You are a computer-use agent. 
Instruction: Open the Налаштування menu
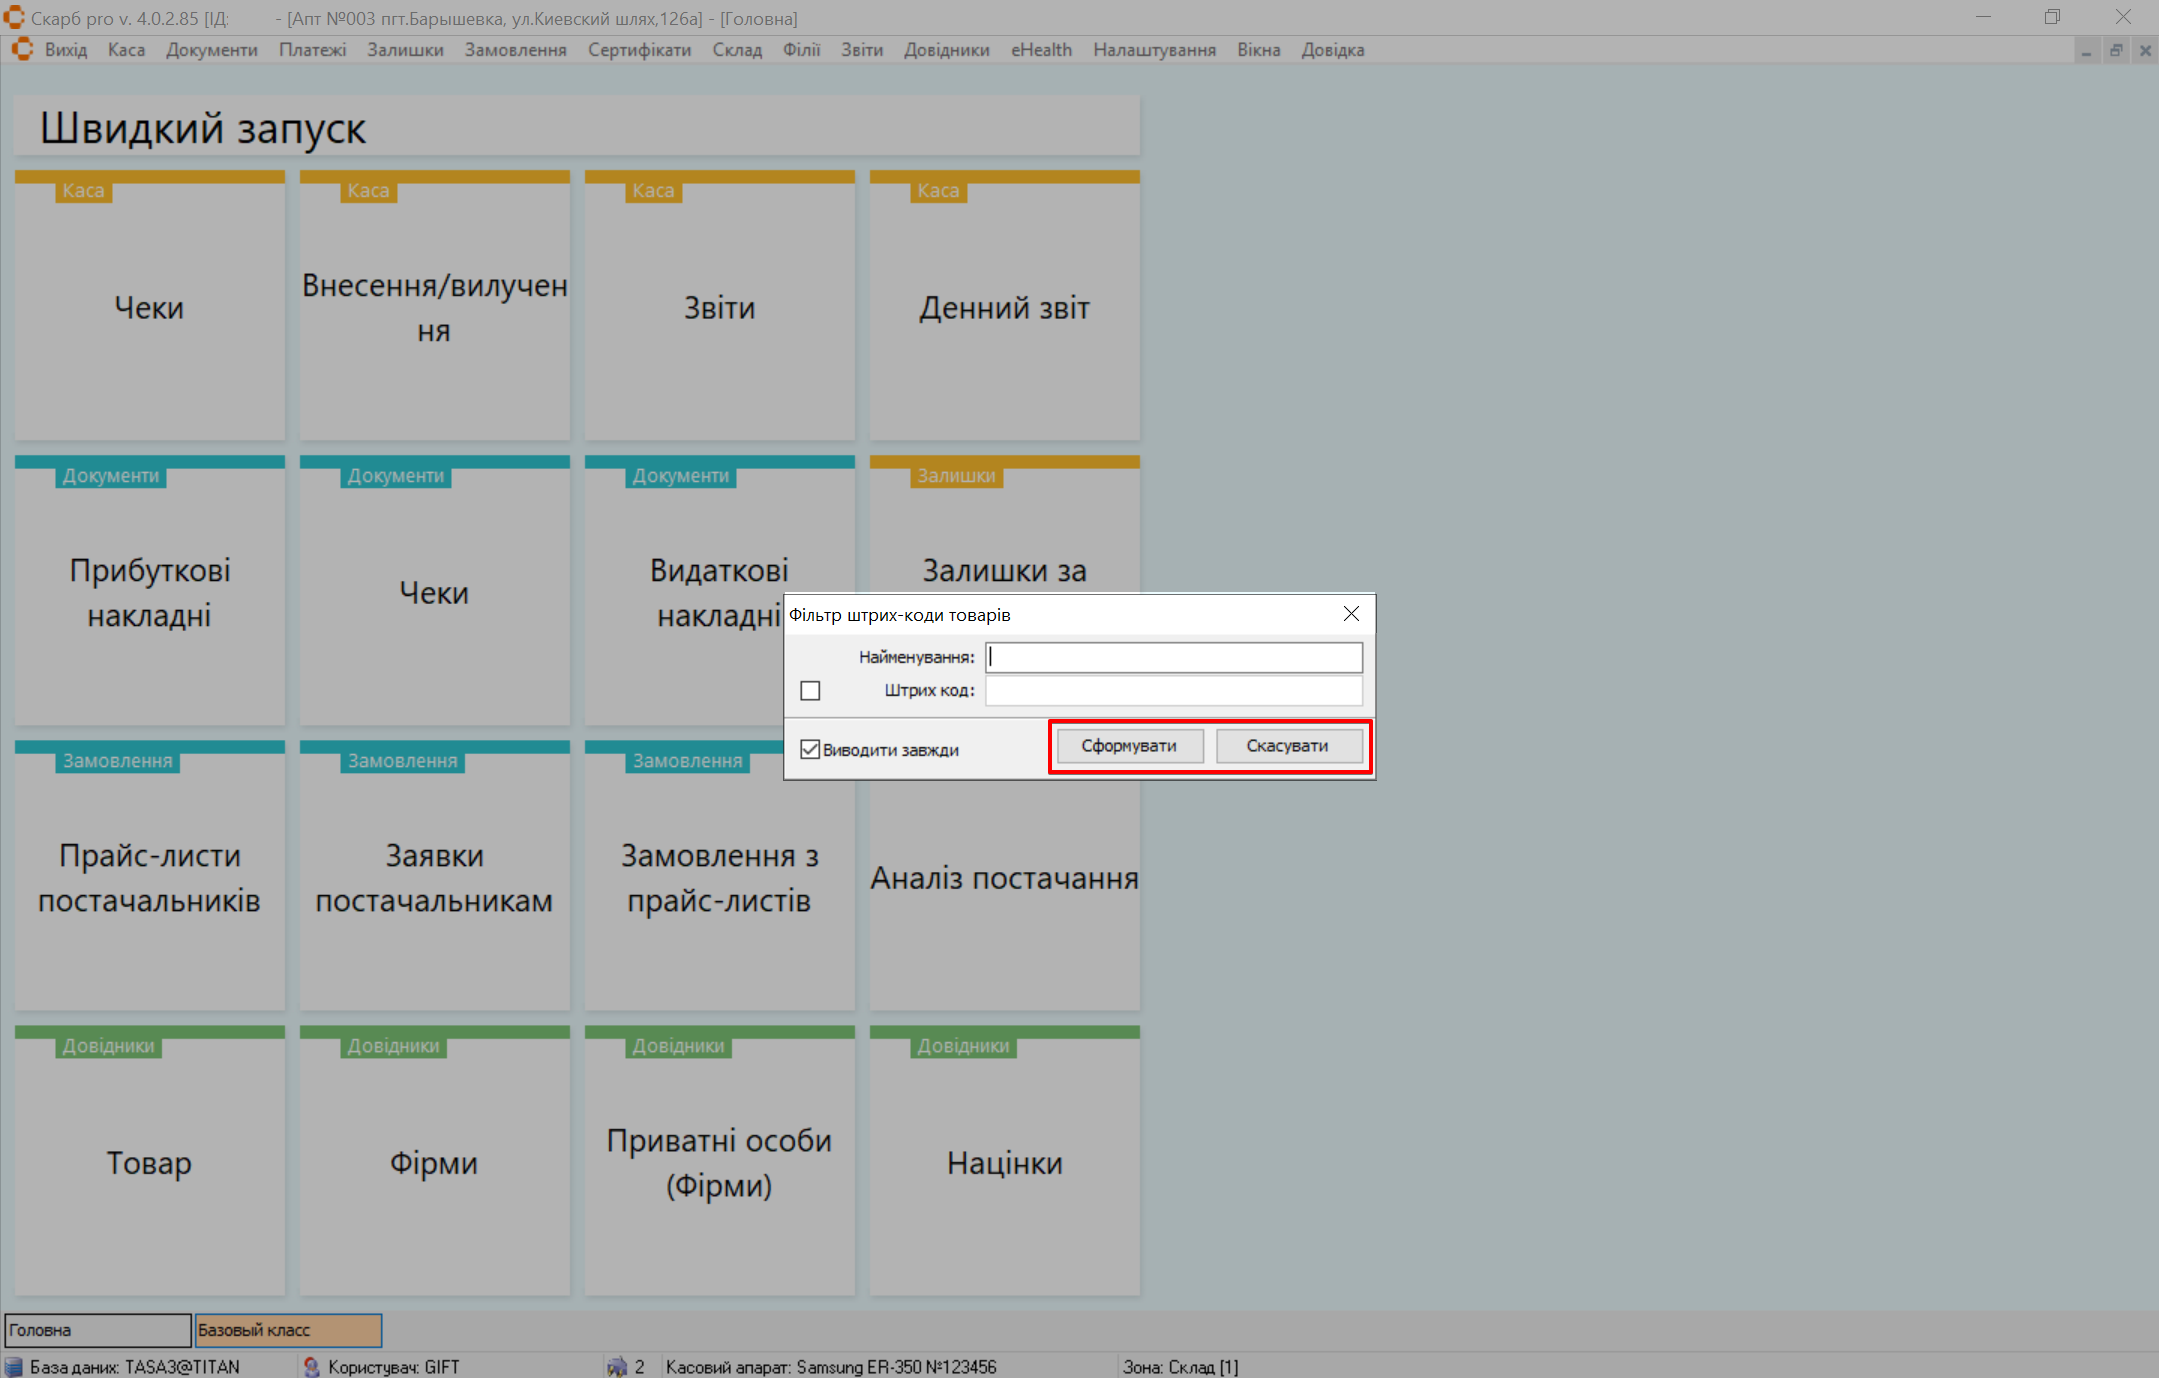(x=1154, y=50)
